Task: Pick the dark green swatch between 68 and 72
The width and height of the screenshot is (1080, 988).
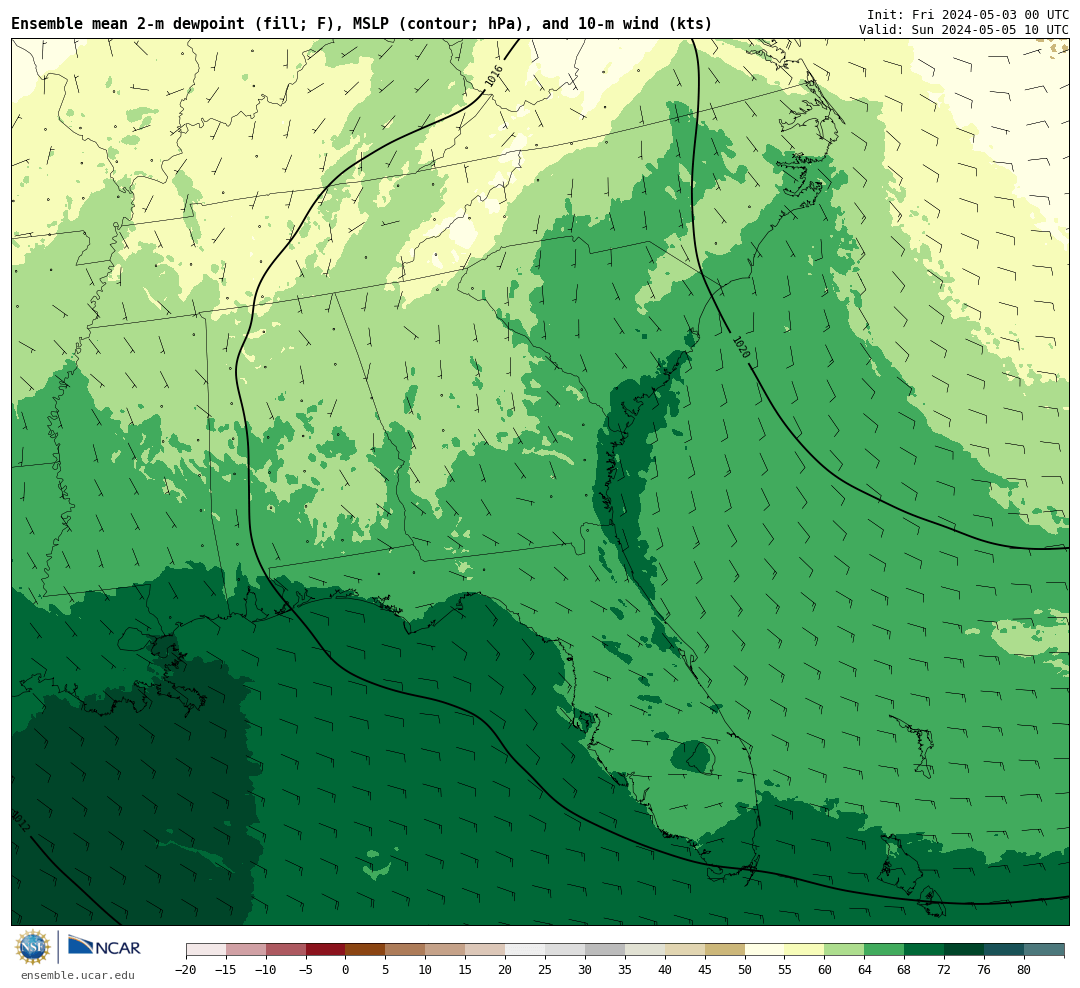Action: (x=925, y=950)
